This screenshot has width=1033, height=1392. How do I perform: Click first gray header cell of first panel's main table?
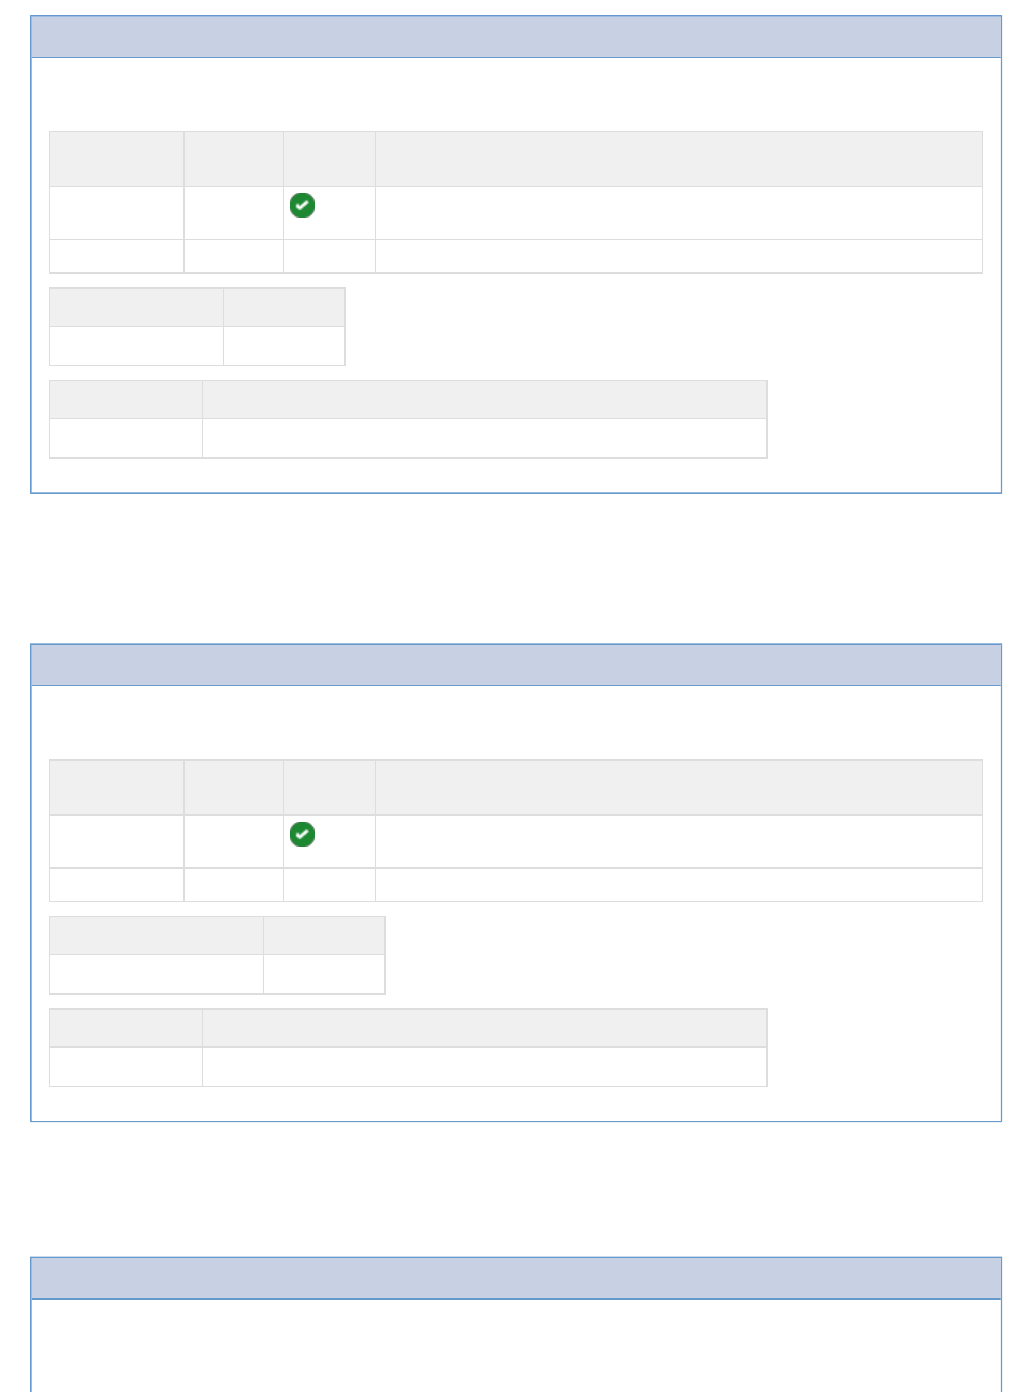117,159
